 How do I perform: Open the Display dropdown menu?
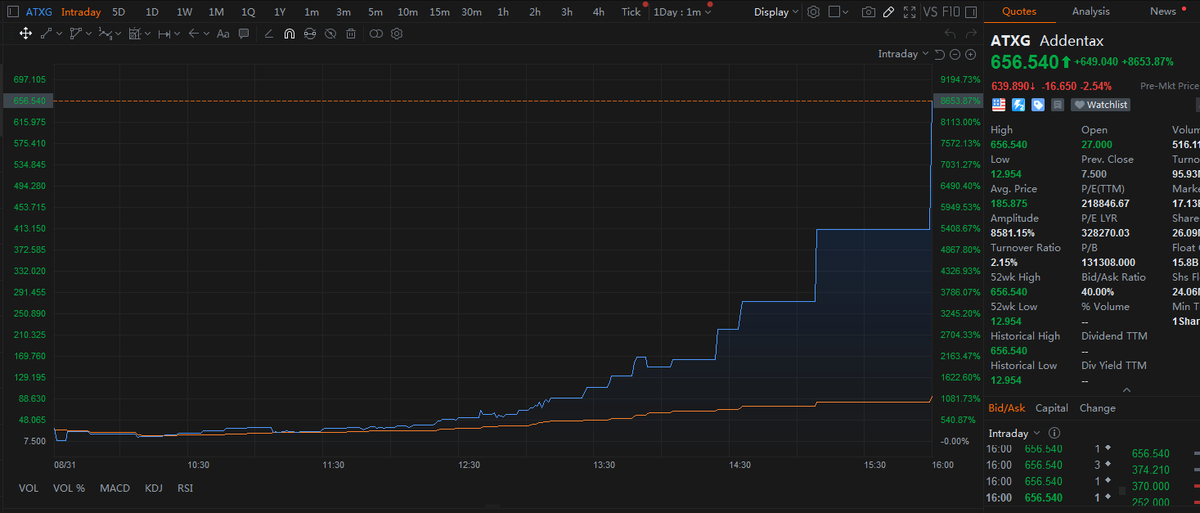(x=776, y=12)
